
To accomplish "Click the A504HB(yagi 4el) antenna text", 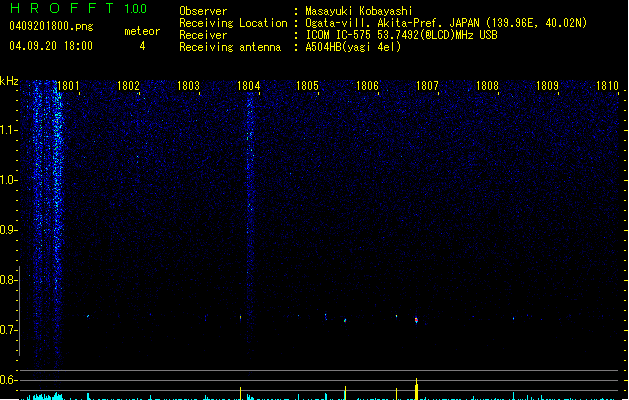I will [353, 47].
